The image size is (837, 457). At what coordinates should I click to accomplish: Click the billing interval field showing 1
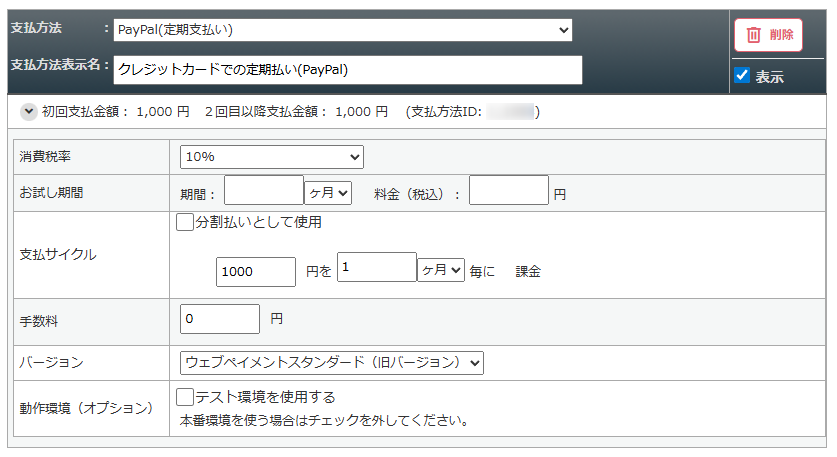pyautogui.click(x=376, y=268)
